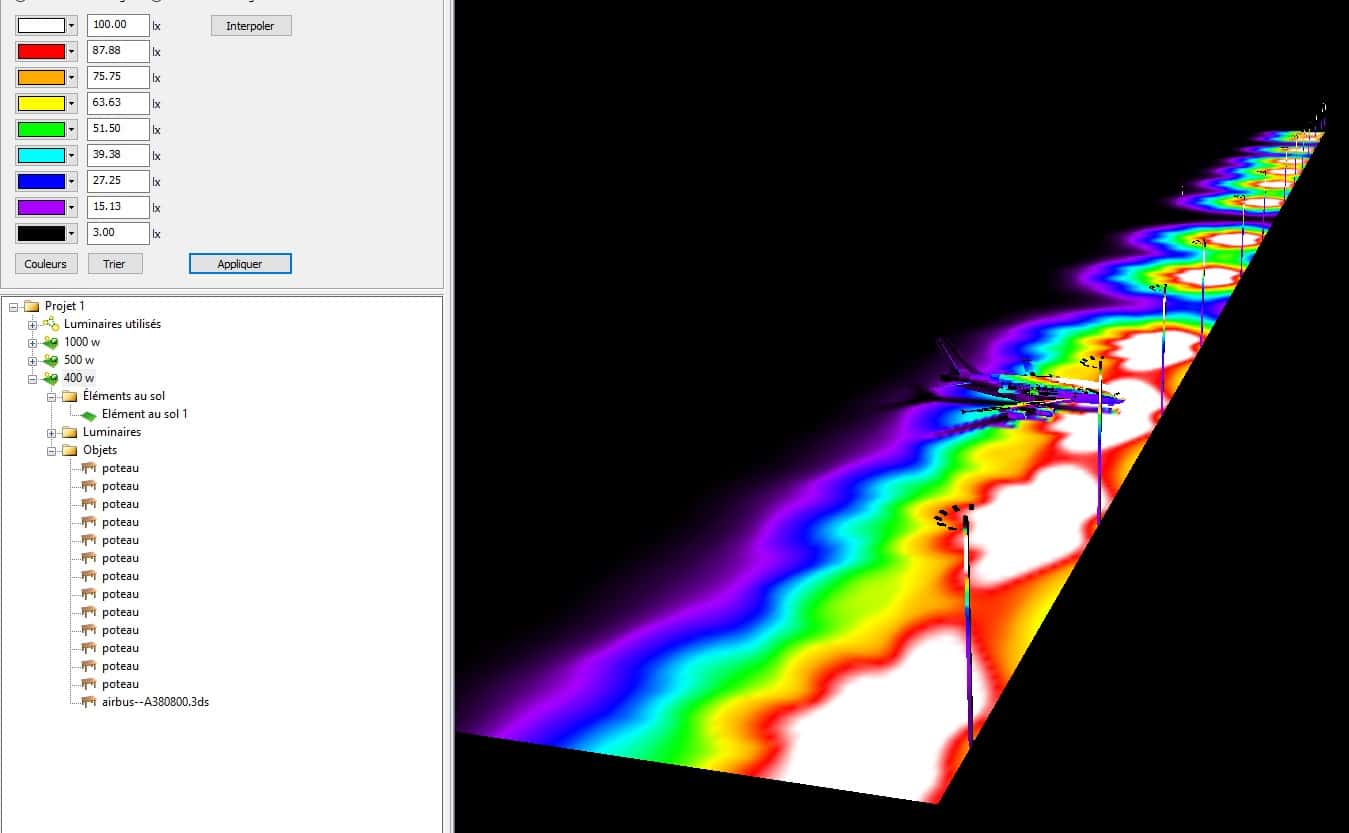Collapse the 400 w tree node

point(33,378)
